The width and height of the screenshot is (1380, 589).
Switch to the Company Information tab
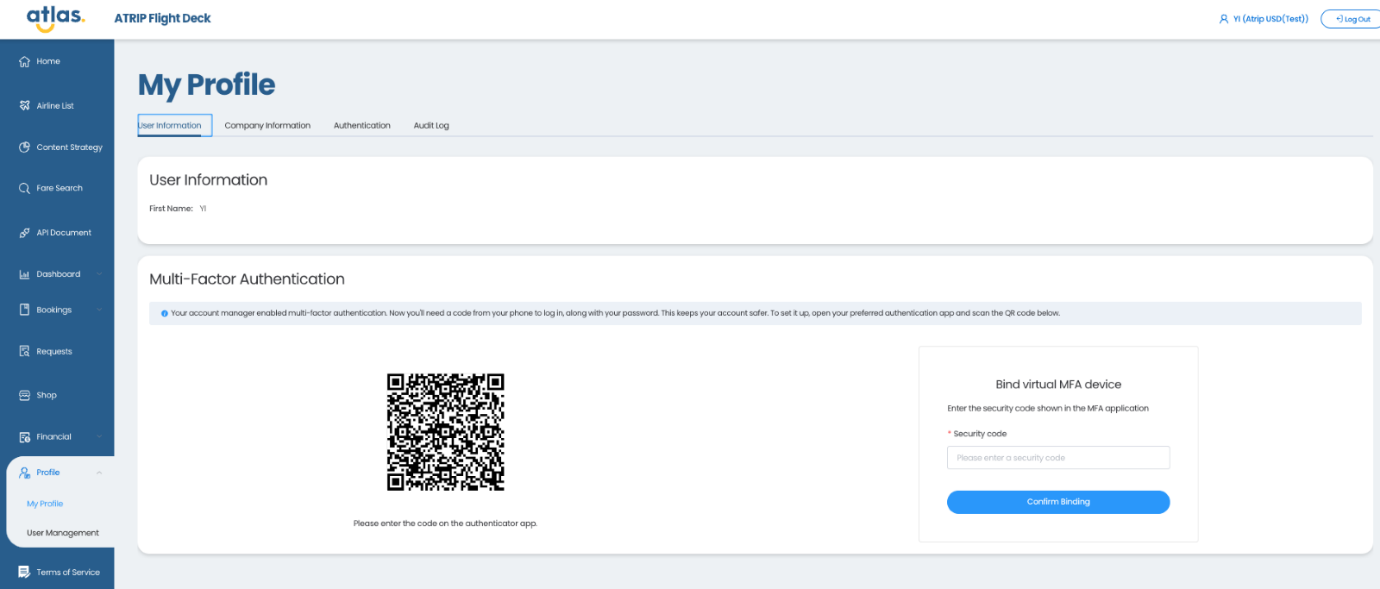[267, 126]
